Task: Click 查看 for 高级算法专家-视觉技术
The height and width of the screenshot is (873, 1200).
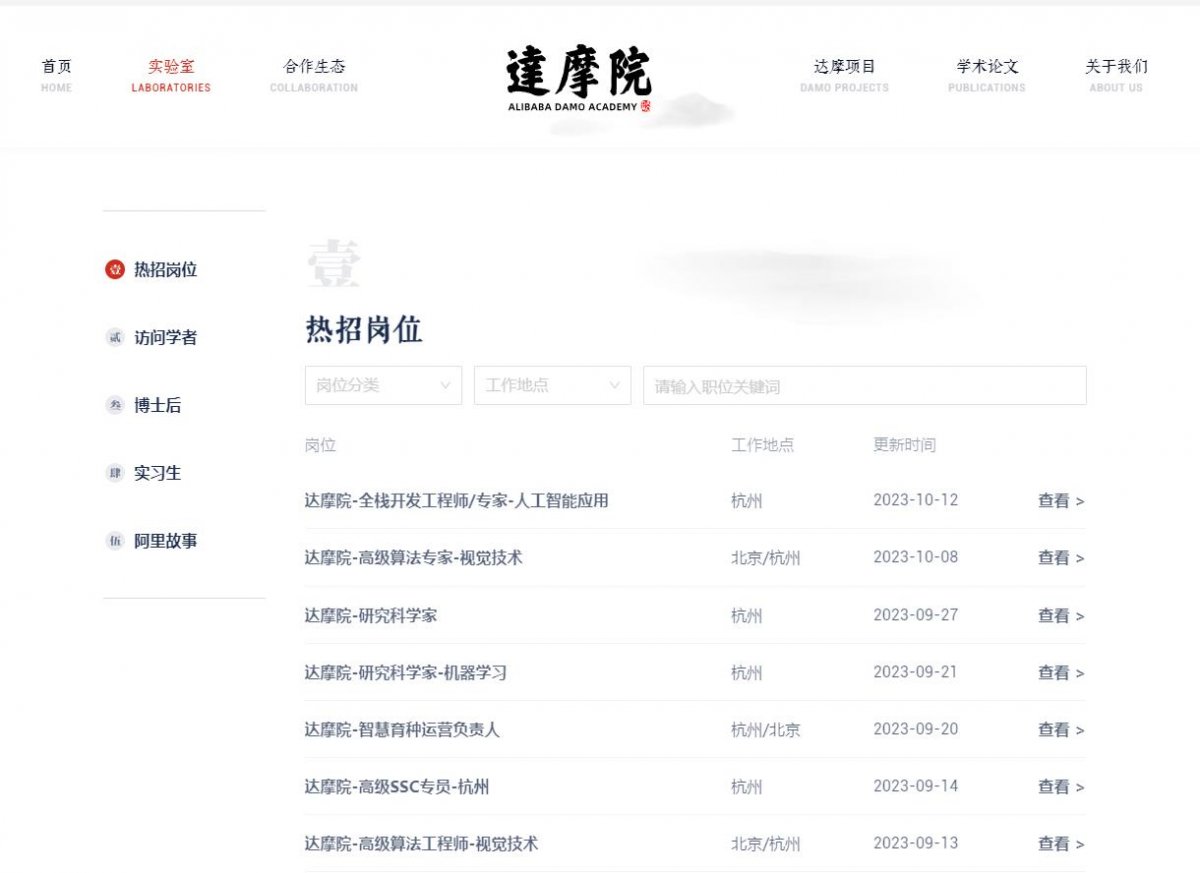Action: 1061,558
